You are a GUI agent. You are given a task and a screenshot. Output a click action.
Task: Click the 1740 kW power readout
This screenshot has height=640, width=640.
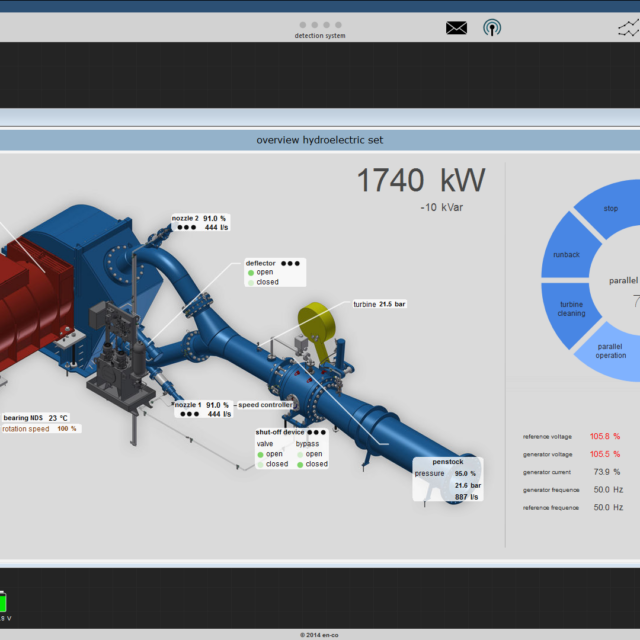421,181
